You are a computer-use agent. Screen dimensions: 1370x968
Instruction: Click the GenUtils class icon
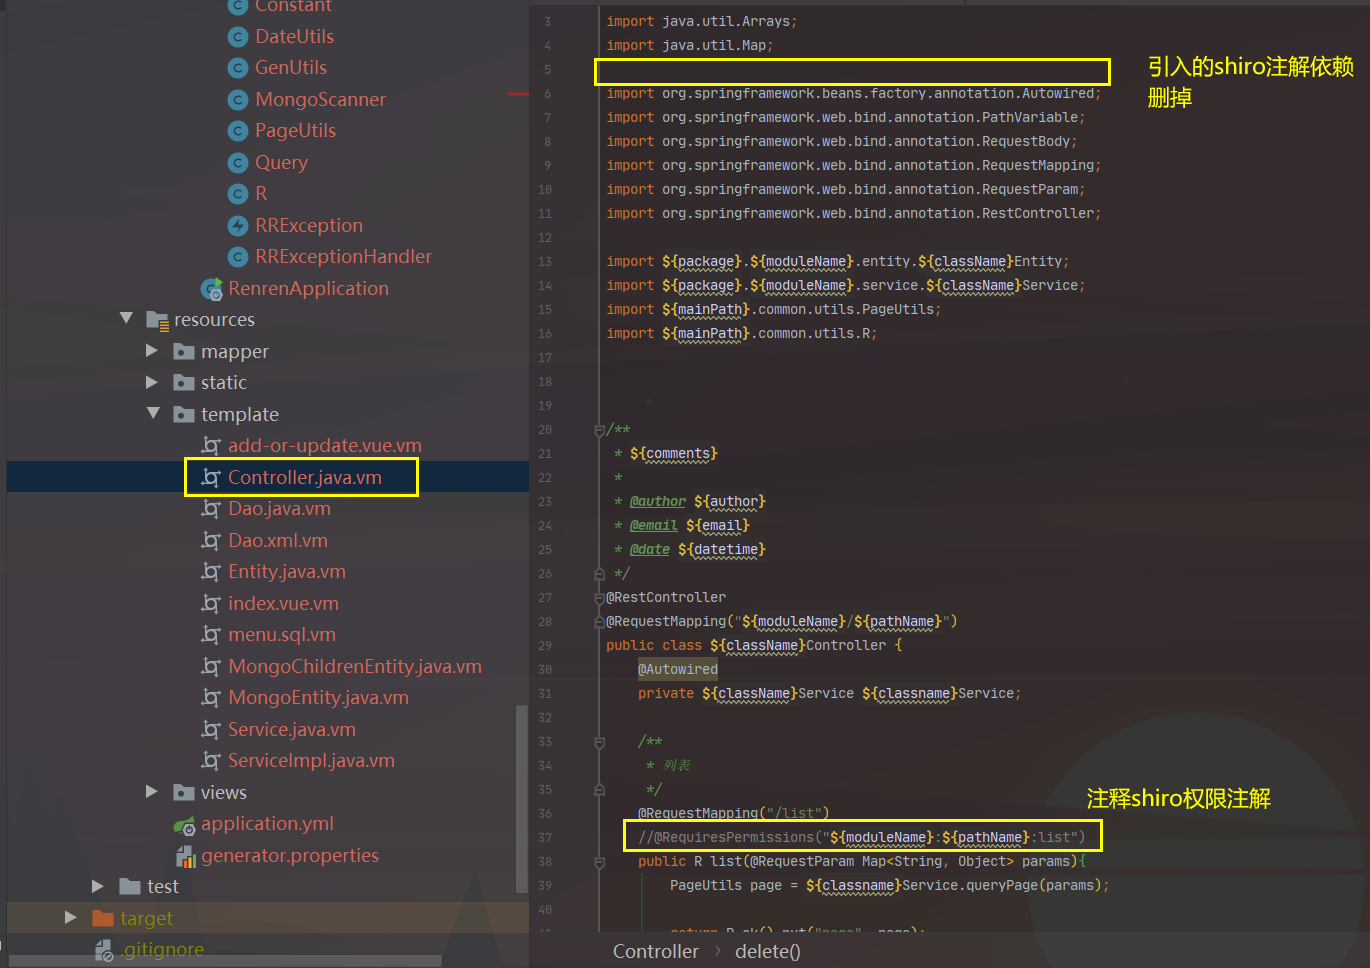point(237,68)
